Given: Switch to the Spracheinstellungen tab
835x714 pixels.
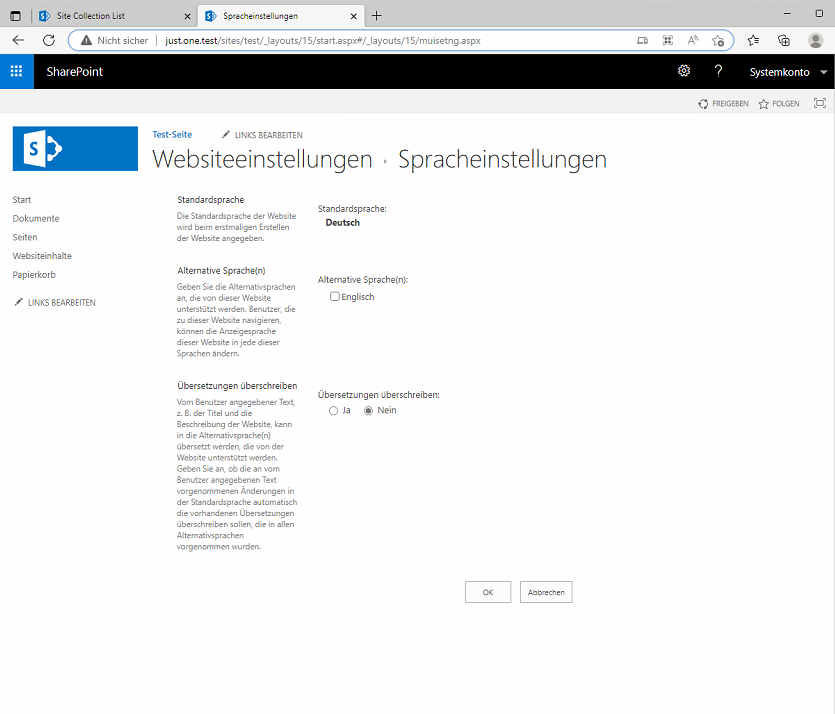Looking at the screenshot, I should click(270, 16).
